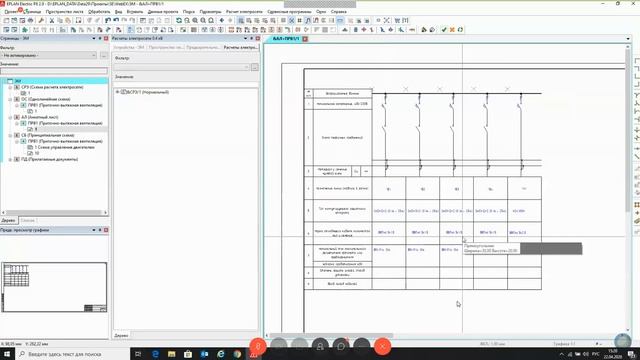Click the green tree navigator icon in second toolbar

click(x=25, y=30)
